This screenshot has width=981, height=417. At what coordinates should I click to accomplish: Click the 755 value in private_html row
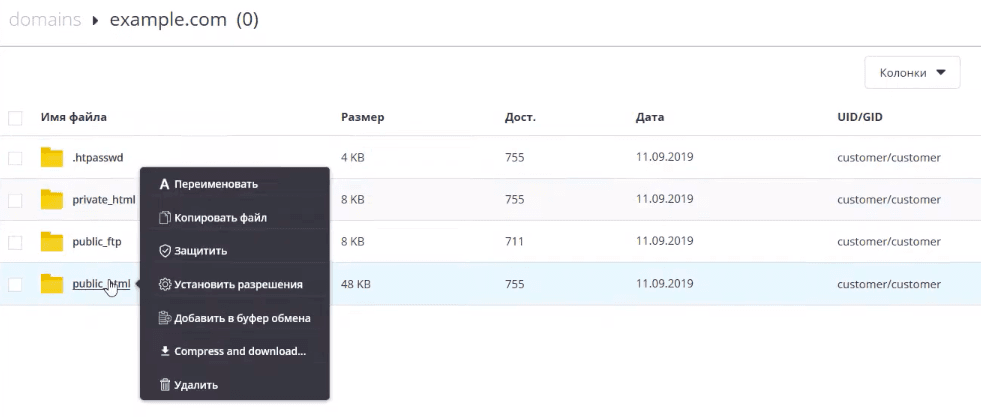[514, 199]
